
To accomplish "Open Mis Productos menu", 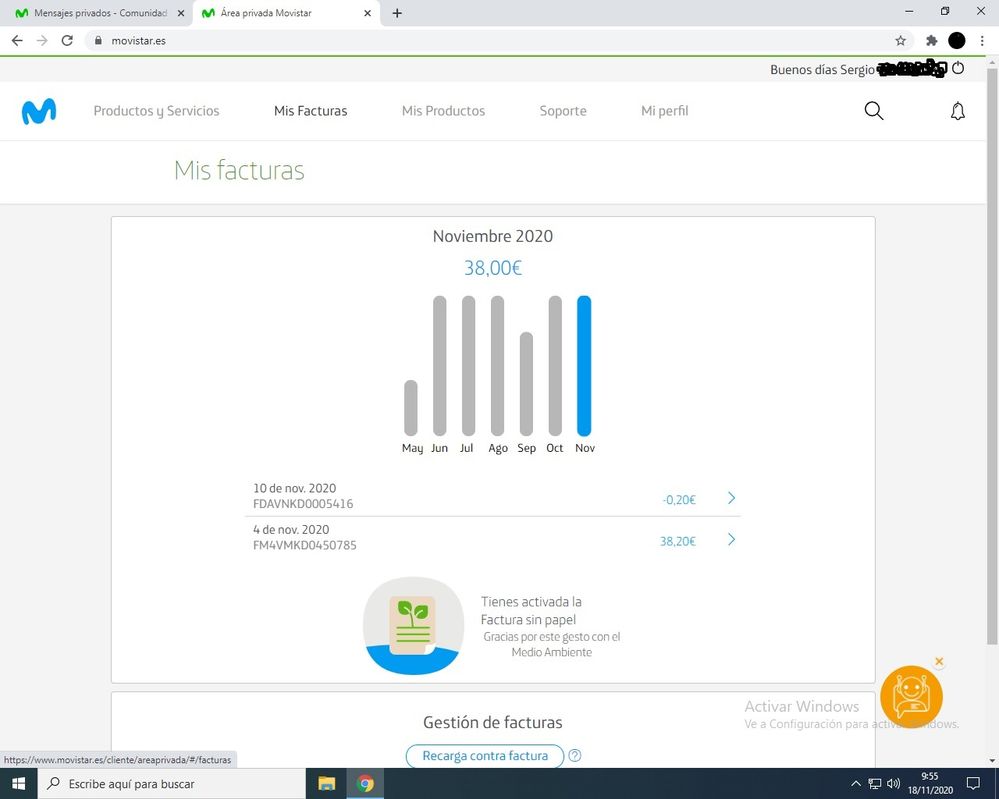I will pyautogui.click(x=443, y=111).
